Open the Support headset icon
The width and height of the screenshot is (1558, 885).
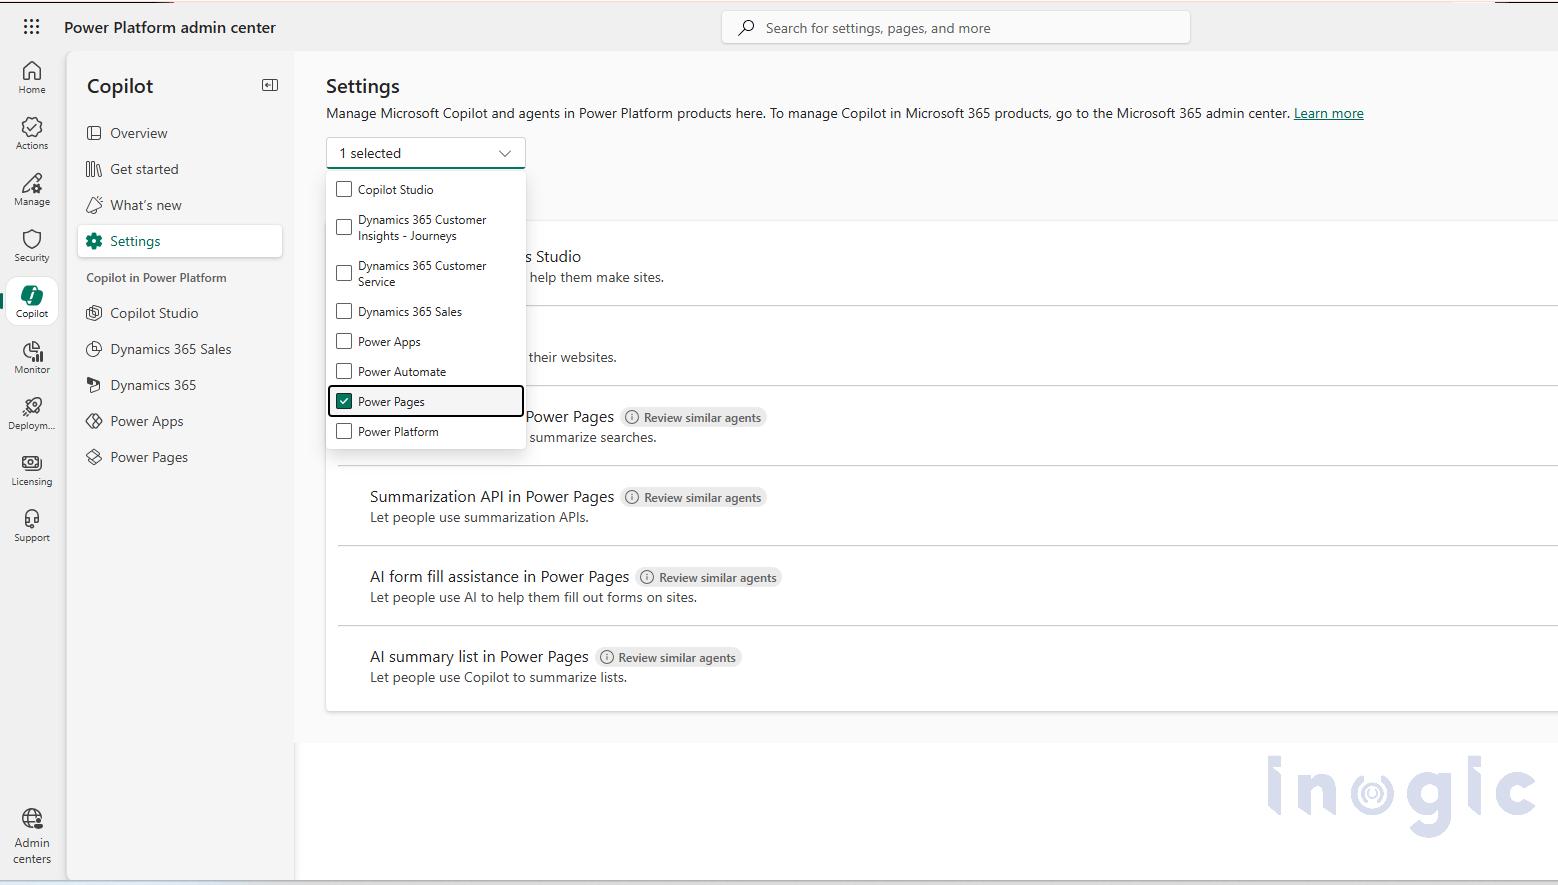click(x=32, y=526)
